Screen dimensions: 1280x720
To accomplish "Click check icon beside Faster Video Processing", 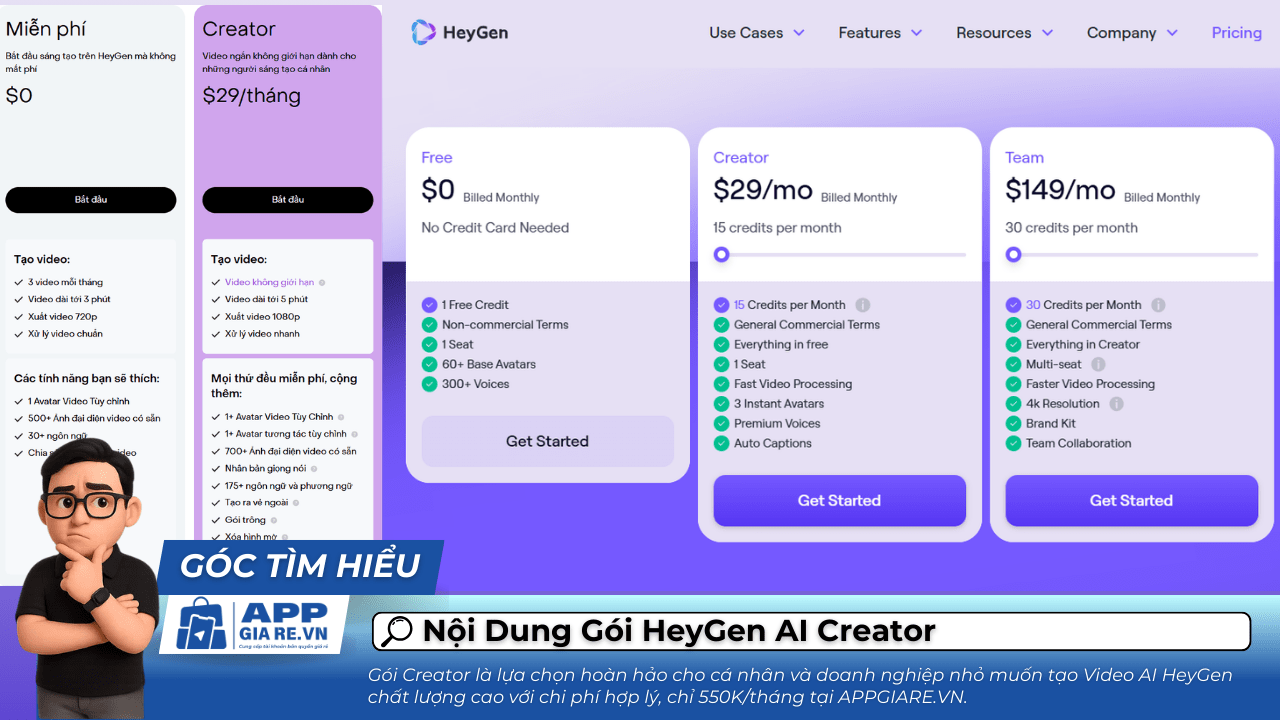I will (1013, 384).
